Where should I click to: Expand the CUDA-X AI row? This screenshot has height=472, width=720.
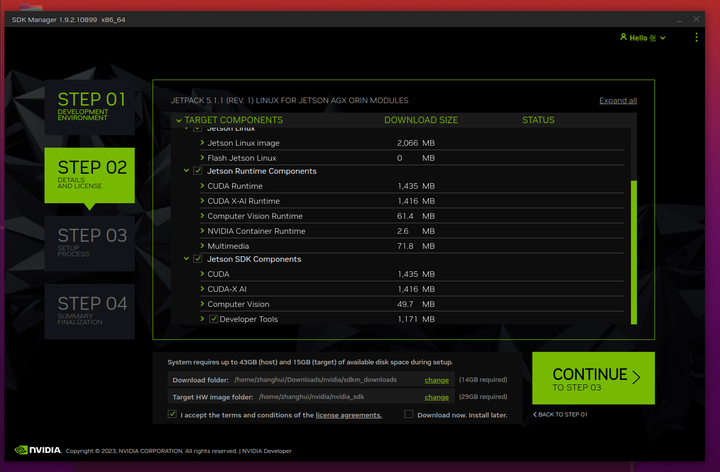(202, 289)
